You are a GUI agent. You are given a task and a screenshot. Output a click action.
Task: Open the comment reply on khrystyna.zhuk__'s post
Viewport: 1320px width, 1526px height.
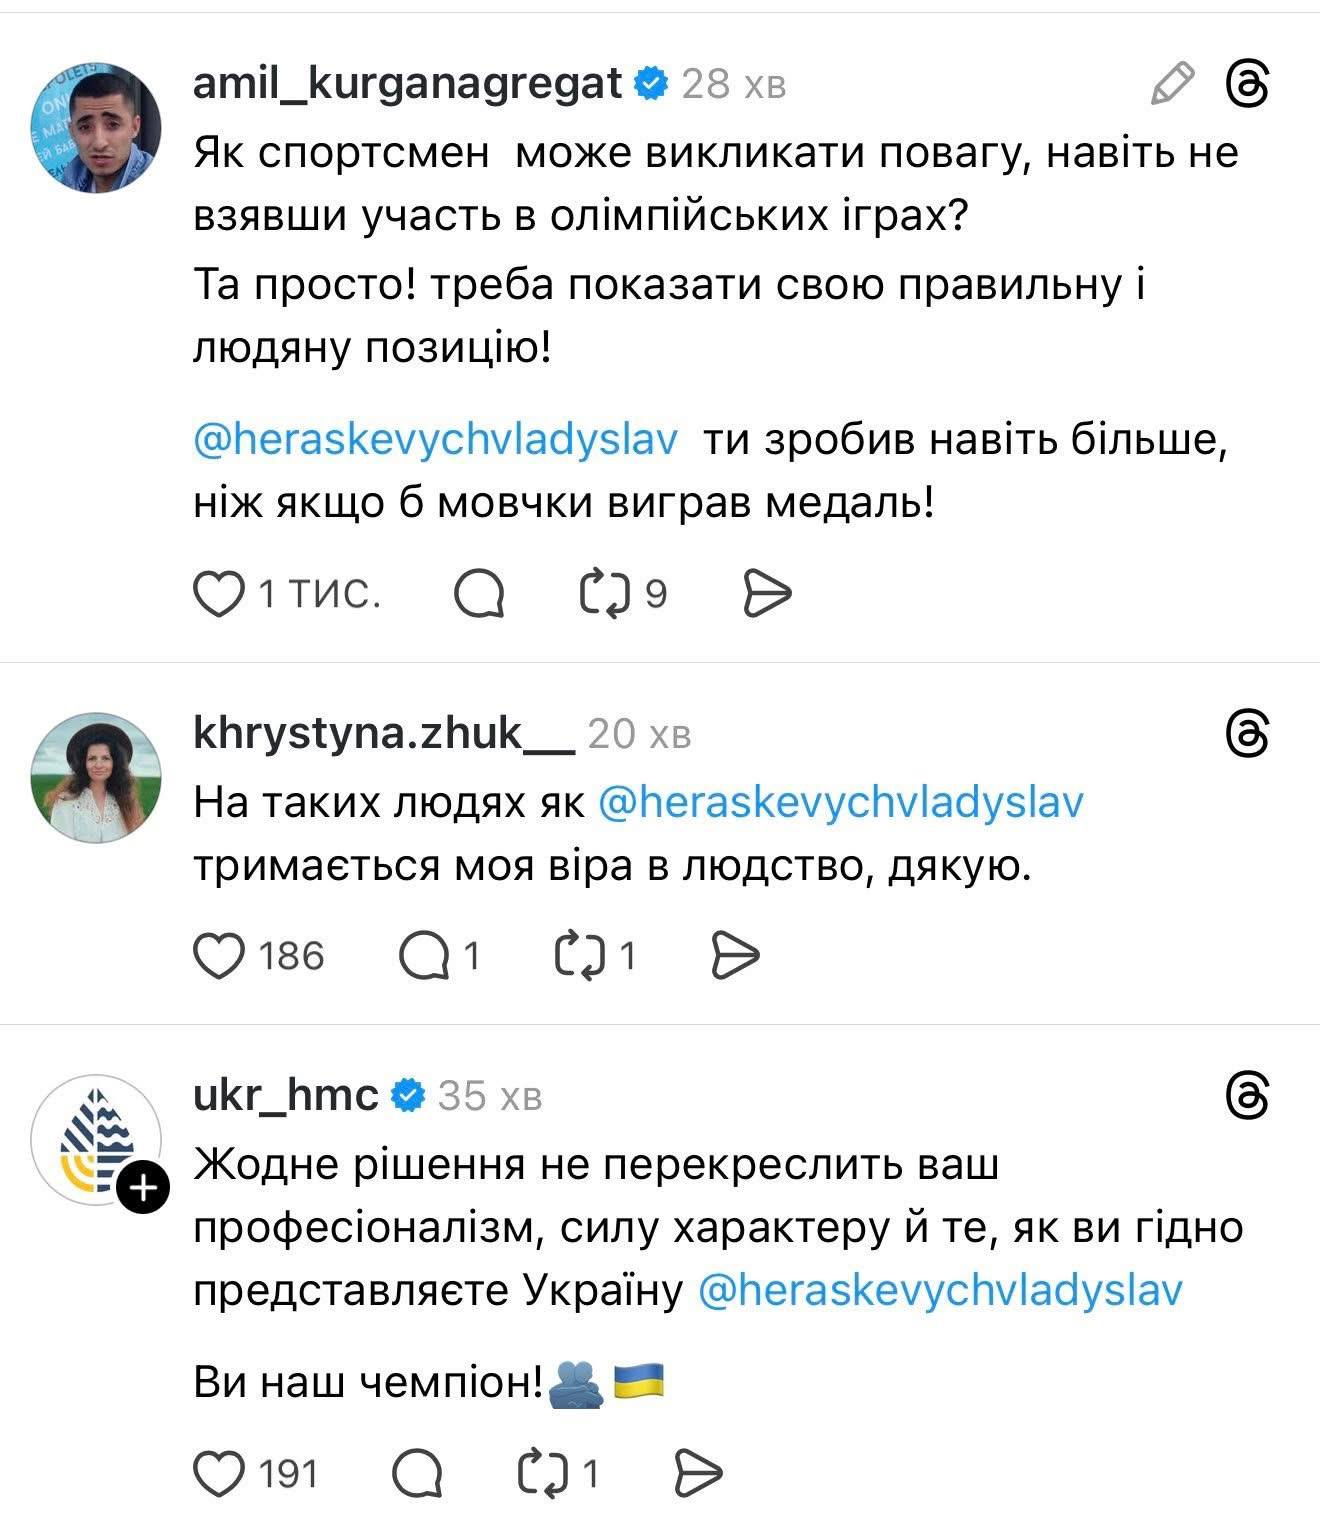pos(424,955)
